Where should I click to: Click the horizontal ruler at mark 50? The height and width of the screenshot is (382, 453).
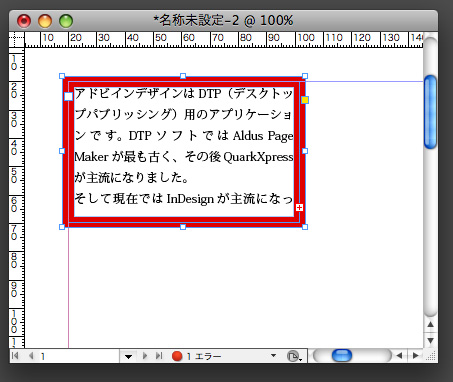coord(161,38)
